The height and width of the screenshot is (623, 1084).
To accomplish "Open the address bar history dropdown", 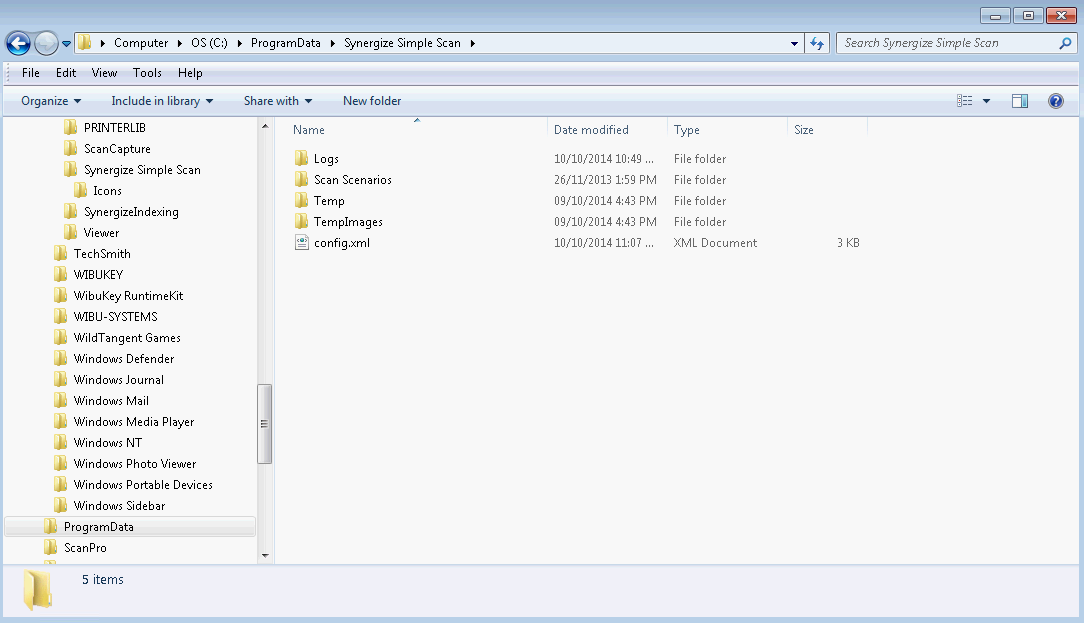I will click(794, 43).
